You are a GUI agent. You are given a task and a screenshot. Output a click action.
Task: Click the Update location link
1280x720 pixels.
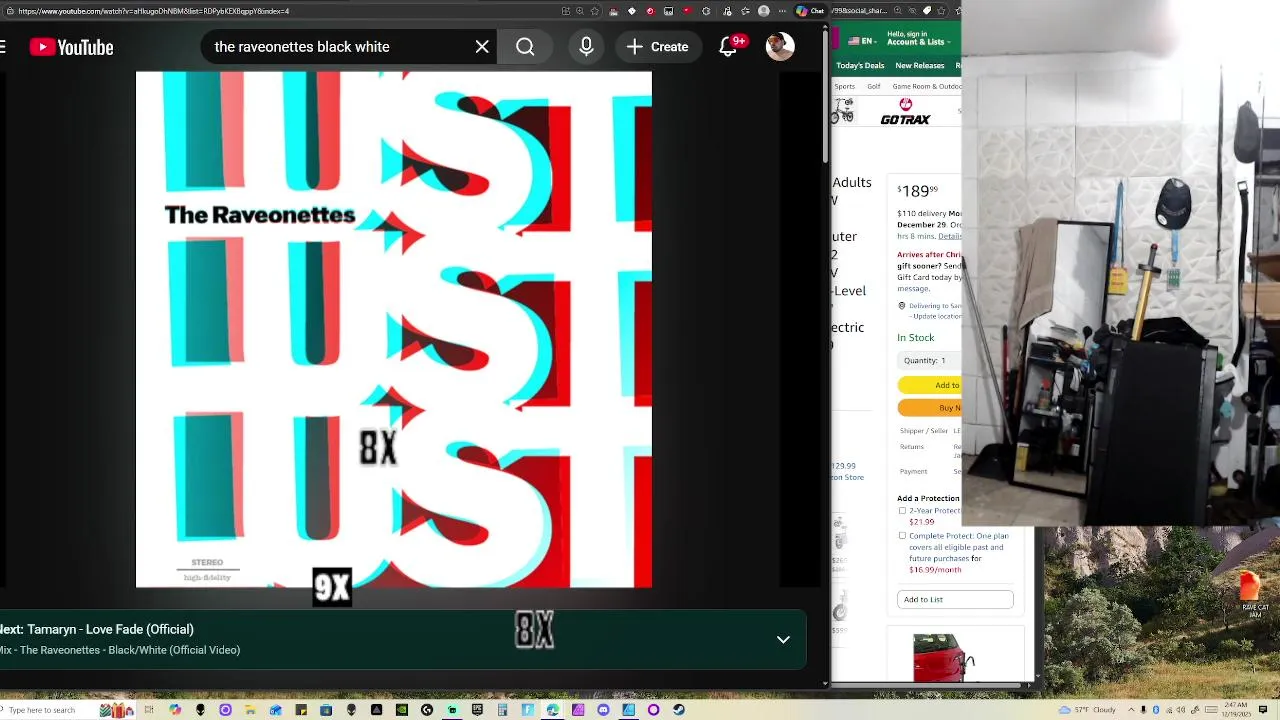[935, 316]
